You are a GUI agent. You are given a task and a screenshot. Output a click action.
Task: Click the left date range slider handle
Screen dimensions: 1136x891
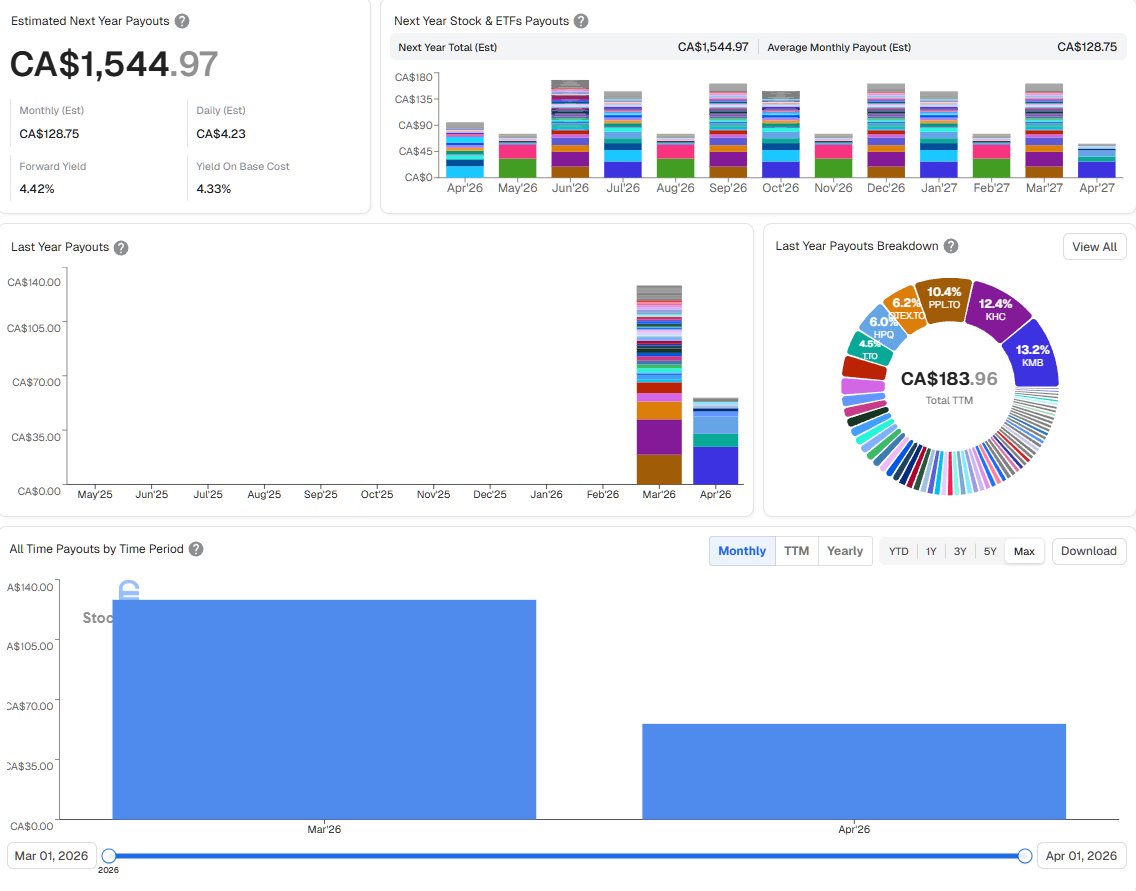(x=109, y=856)
